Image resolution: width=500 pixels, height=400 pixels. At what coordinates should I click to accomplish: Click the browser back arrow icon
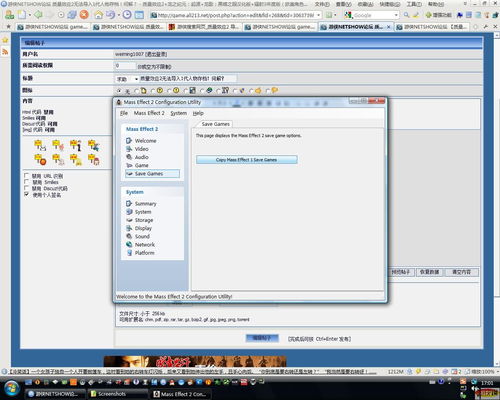39,15
